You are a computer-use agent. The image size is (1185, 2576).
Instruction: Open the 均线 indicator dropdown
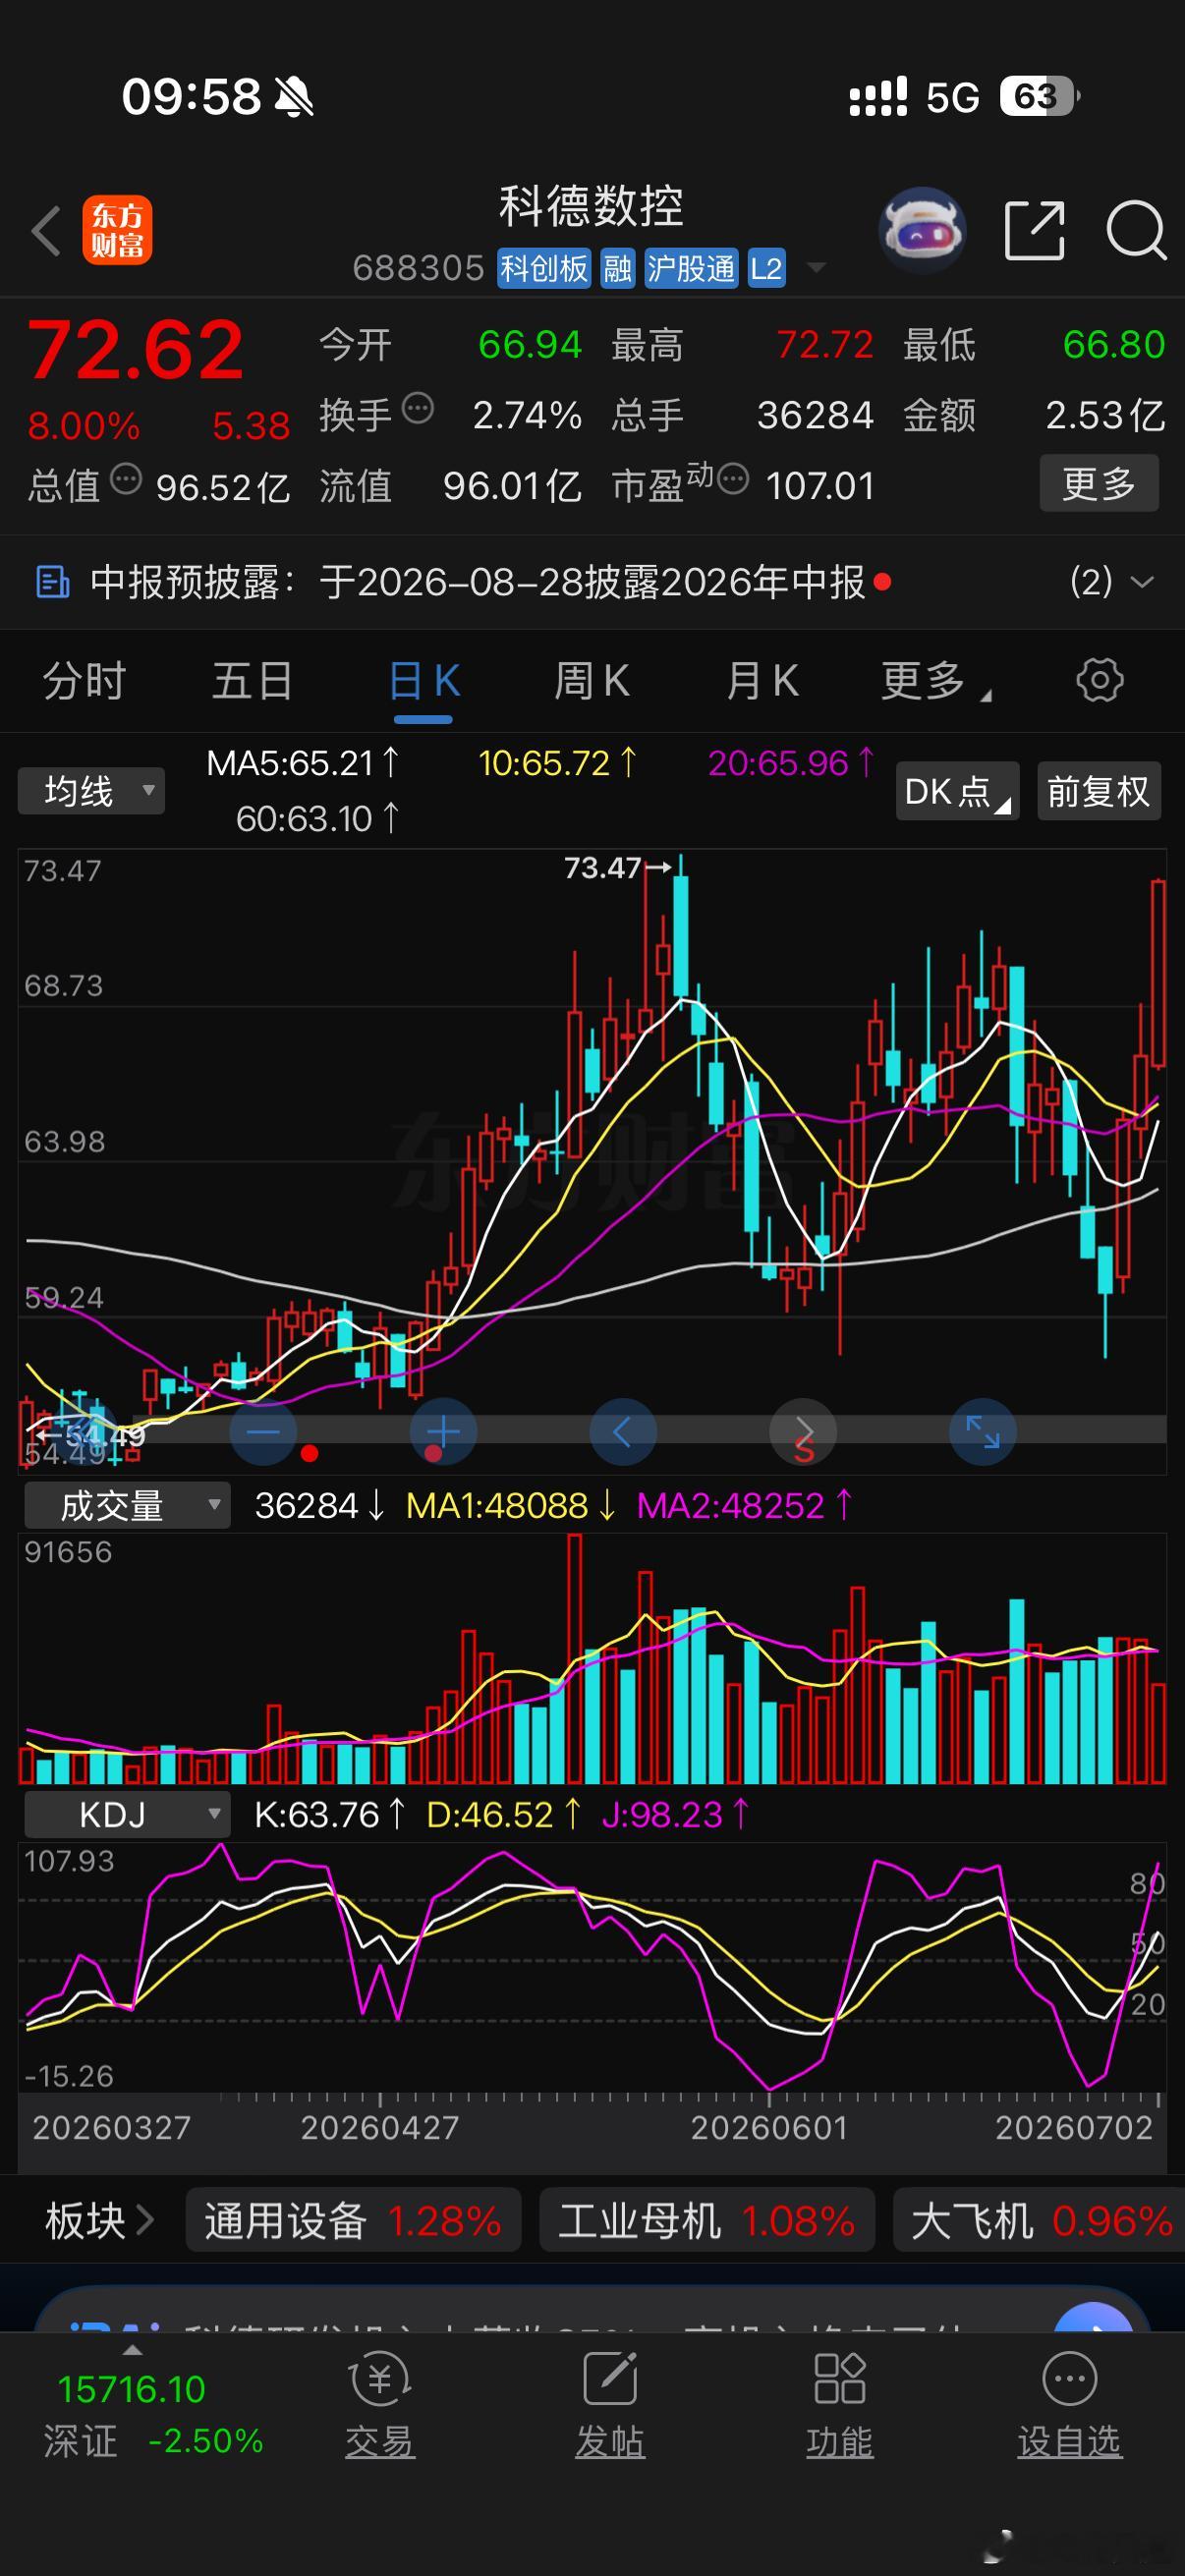(x=91, y=791)
